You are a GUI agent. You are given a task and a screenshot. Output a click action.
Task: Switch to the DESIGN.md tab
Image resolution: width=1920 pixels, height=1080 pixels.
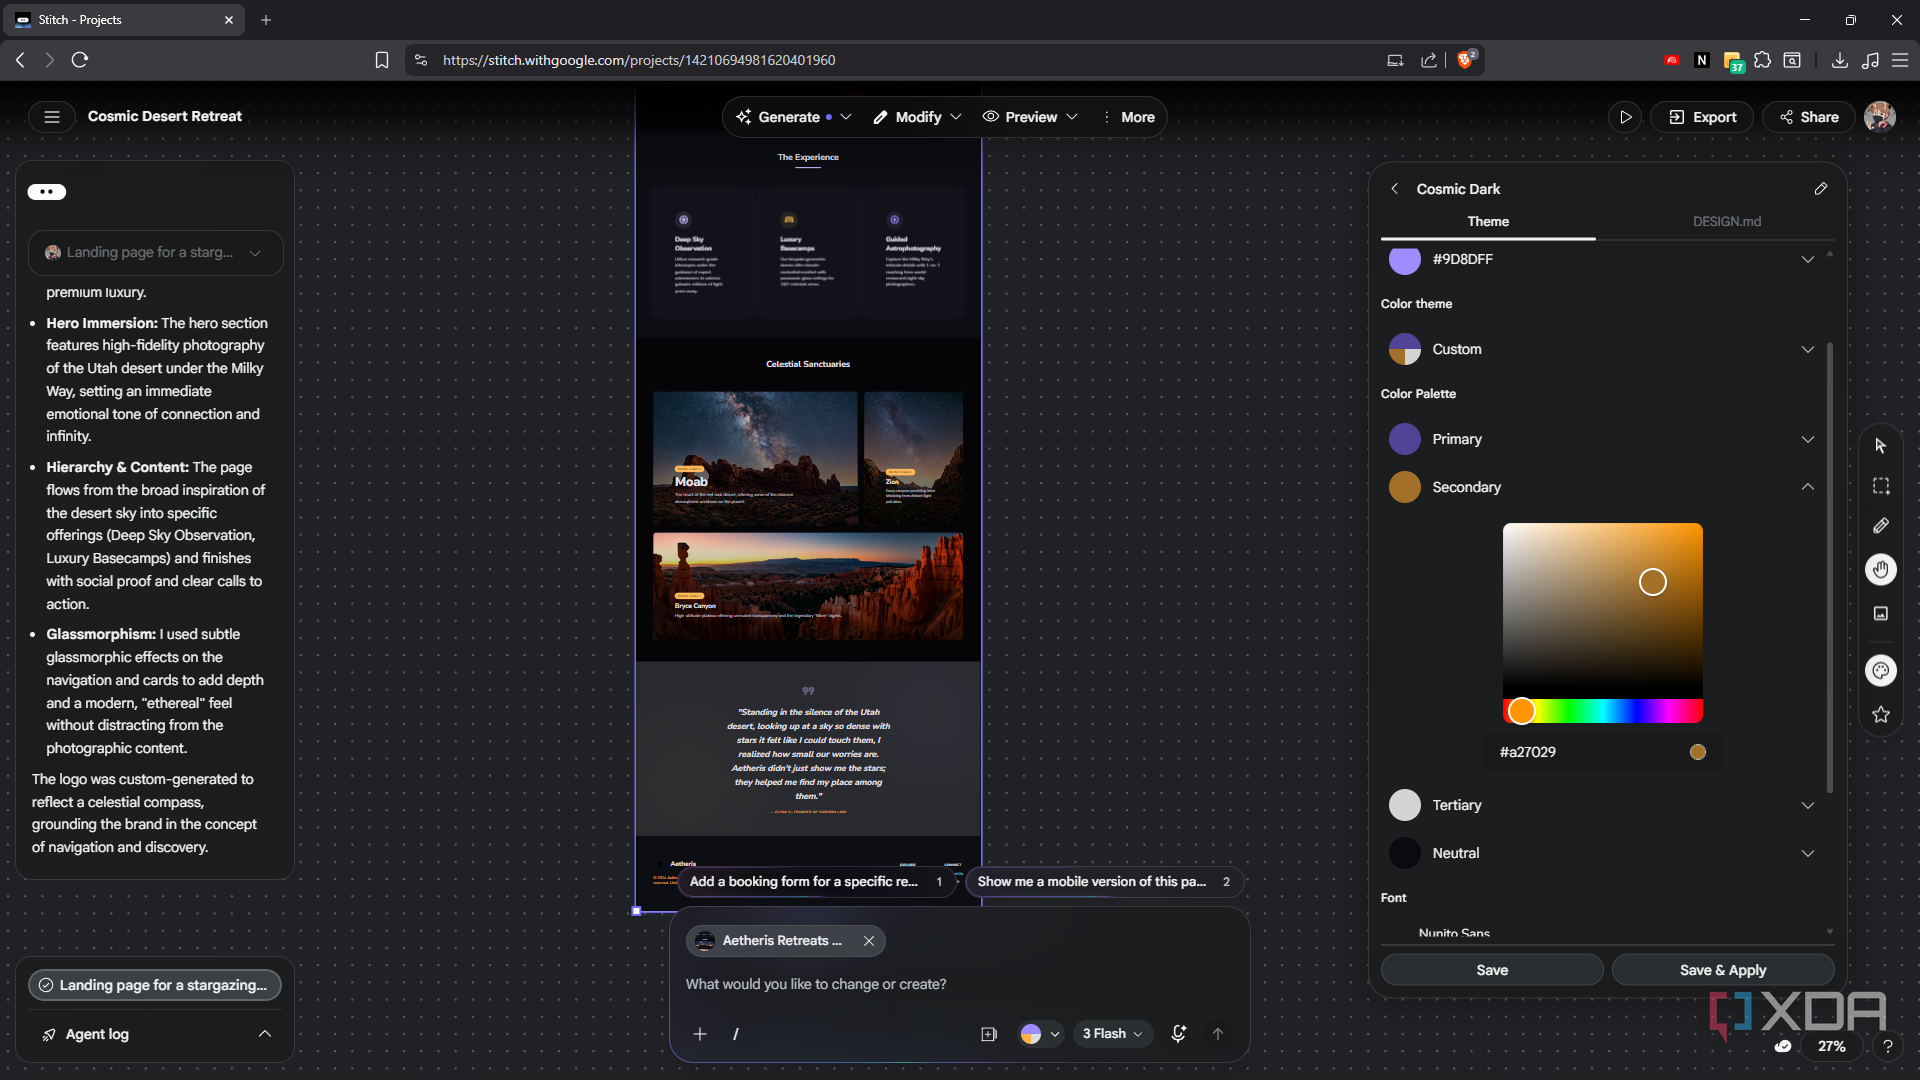point(1727,221)
